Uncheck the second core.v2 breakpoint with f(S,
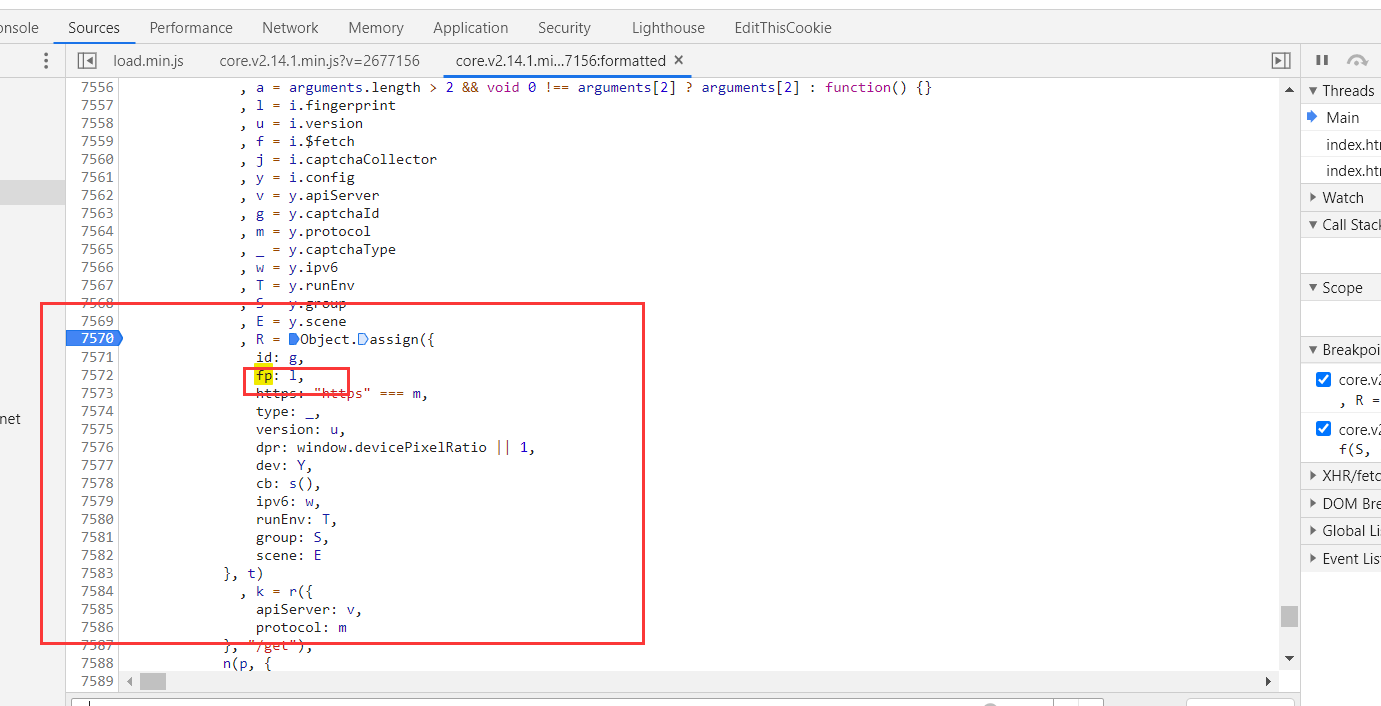 tap(1323, 429)
